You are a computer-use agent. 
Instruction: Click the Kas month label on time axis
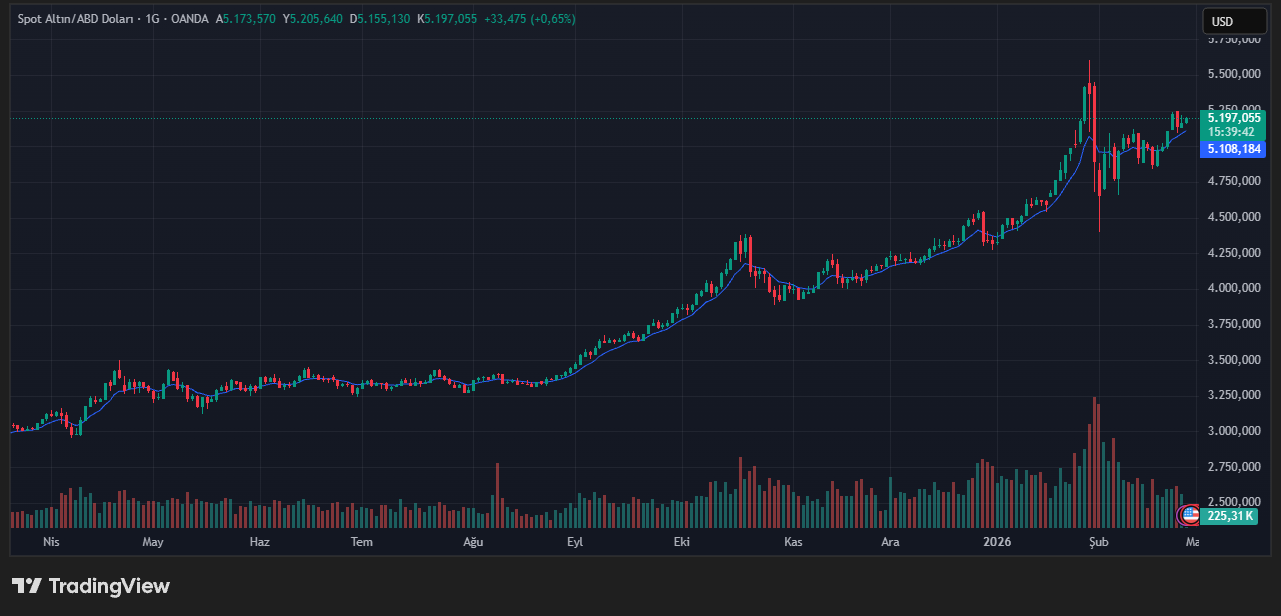click(793, 542)
